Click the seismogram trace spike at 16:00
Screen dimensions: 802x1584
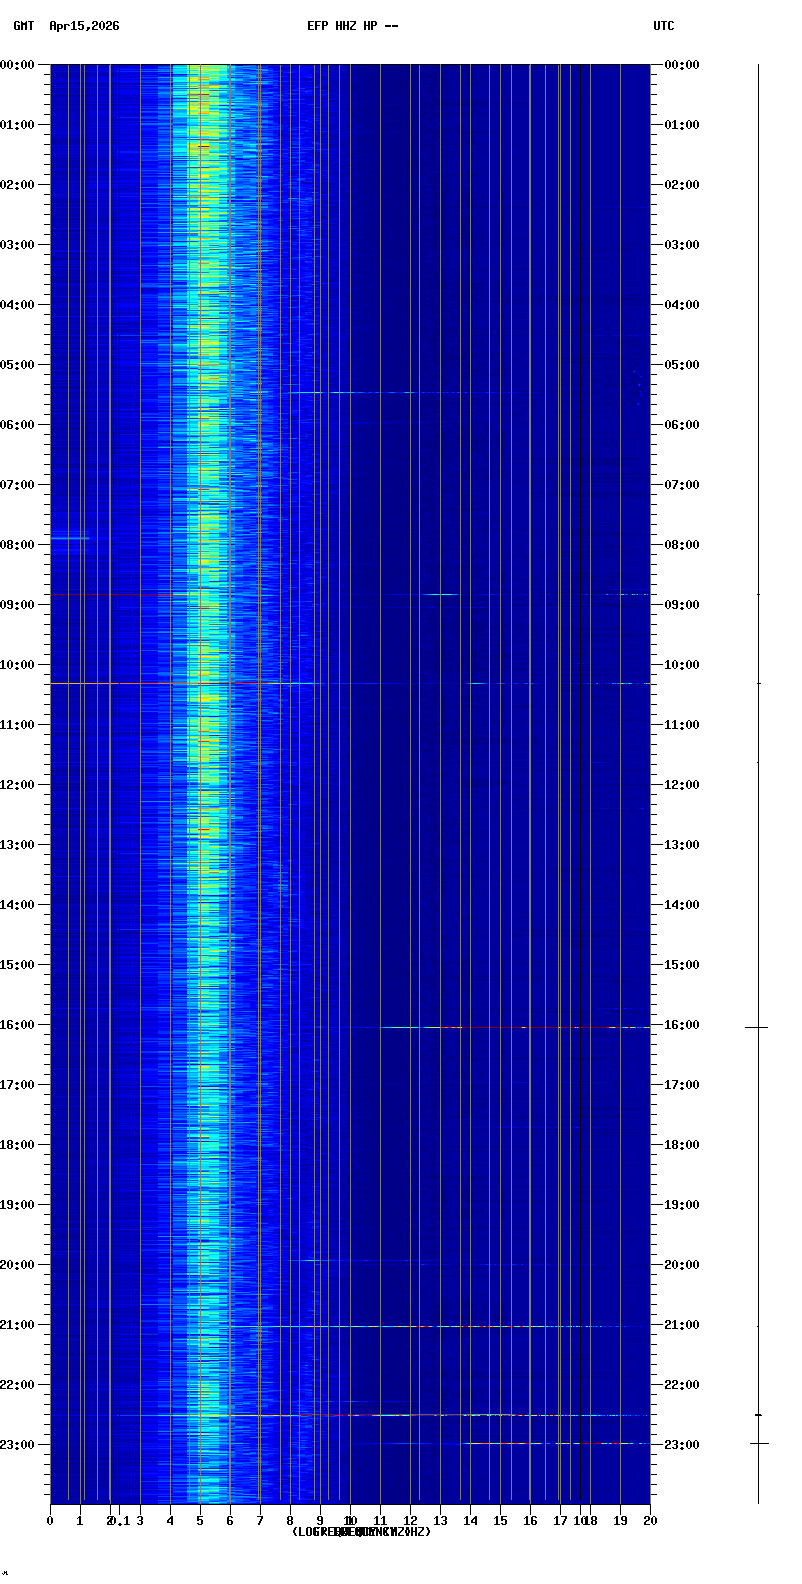point(757,1027)
